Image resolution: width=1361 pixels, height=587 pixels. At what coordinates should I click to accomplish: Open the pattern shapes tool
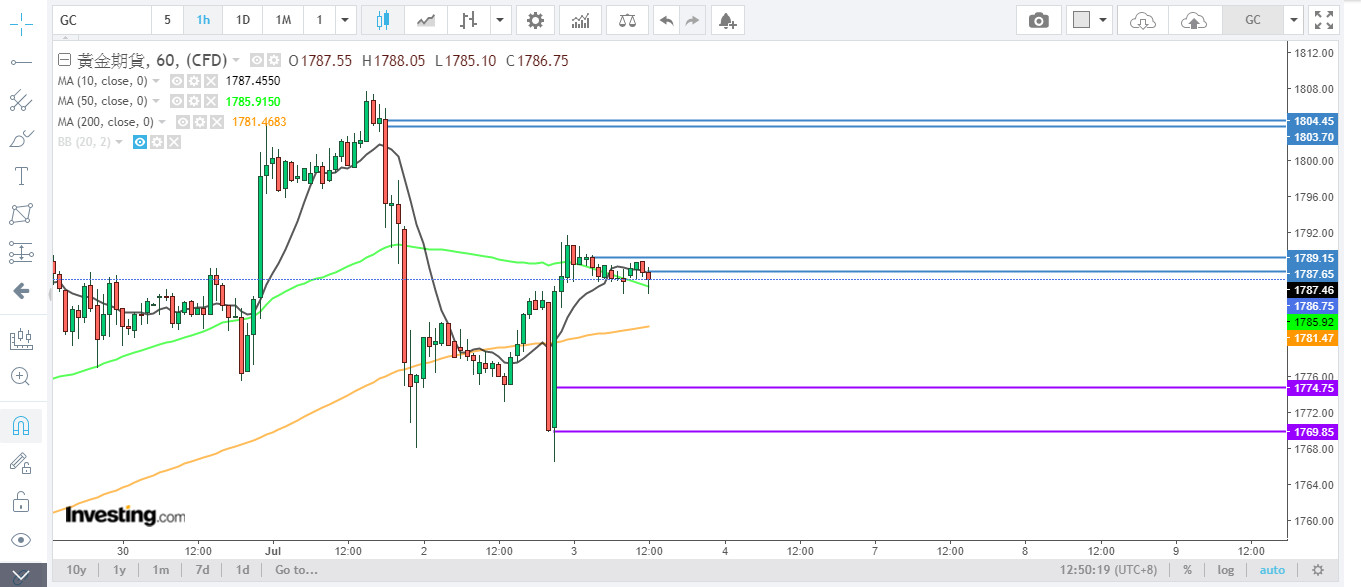[x=20, y=214]
